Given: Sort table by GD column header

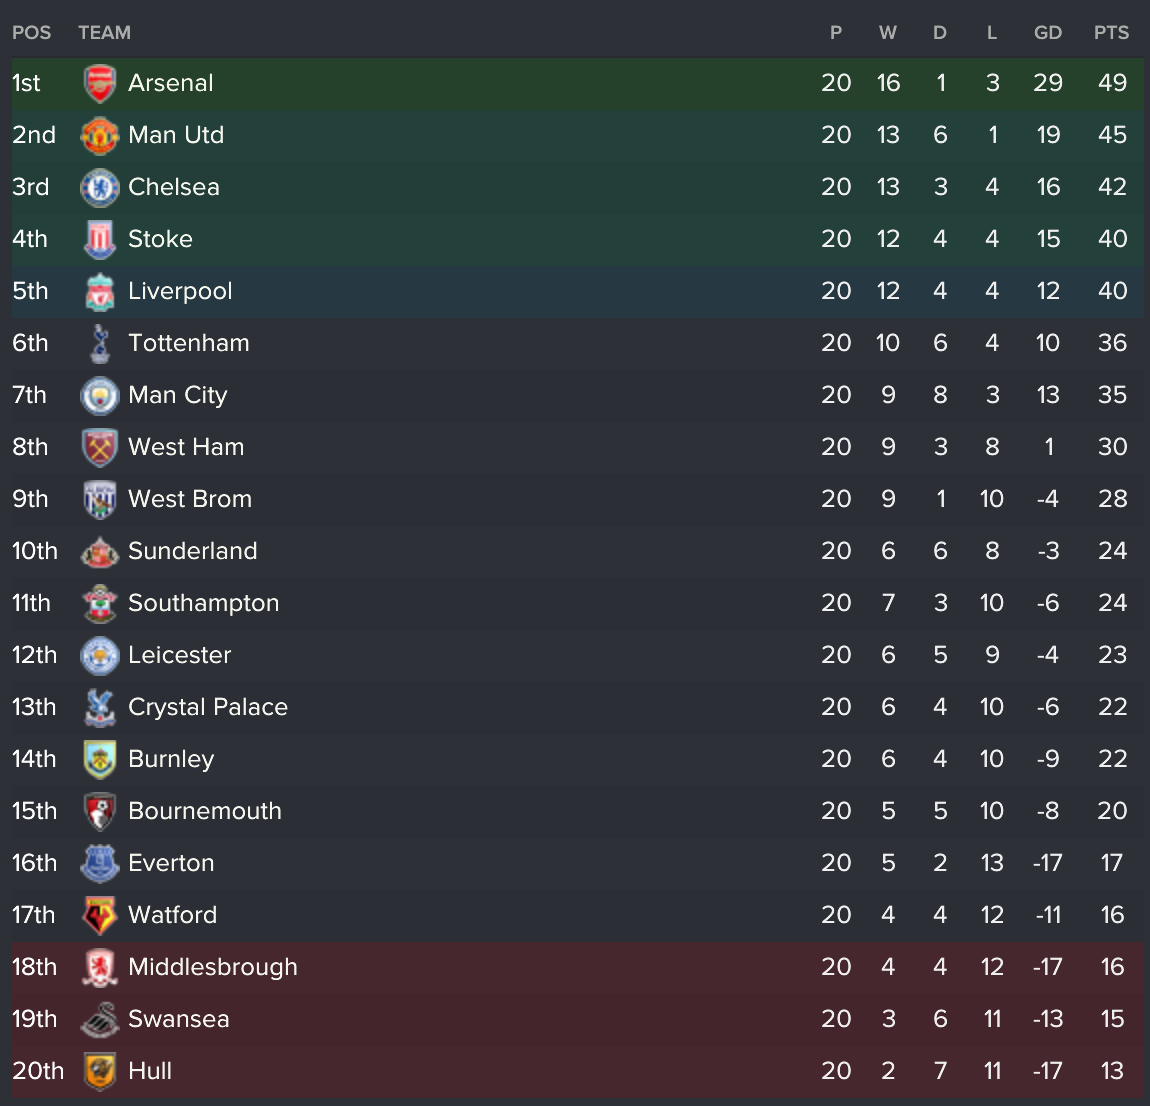Looking at the screenshot, I should [x=1047, y=33].
